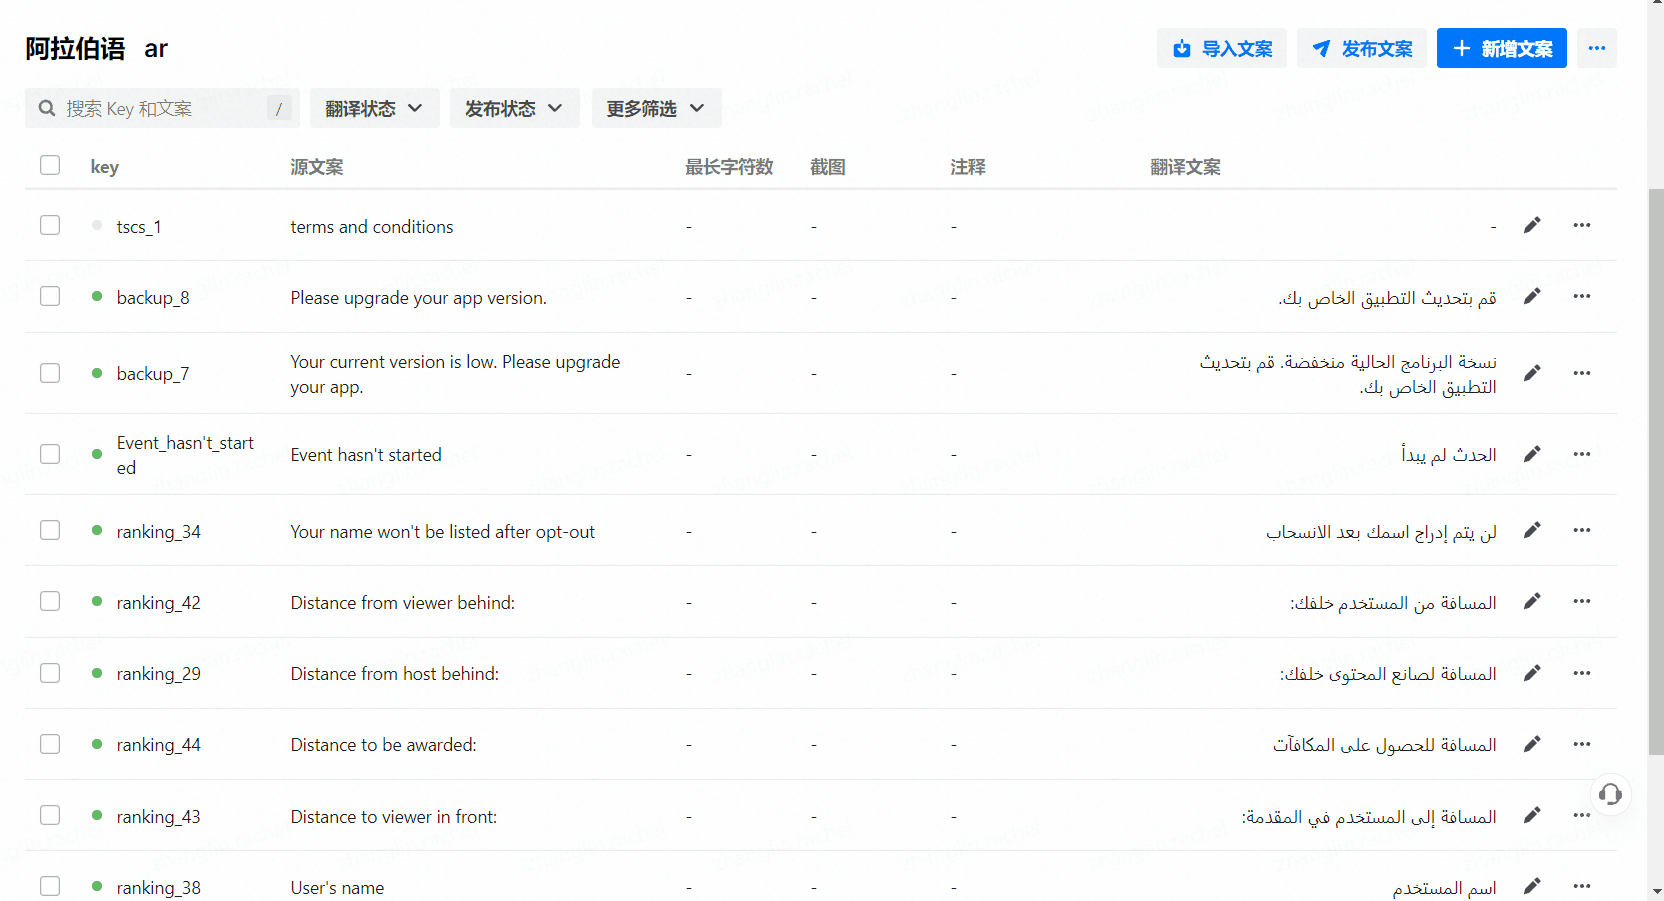Select the ranking_29 row checkbox
Viewport: 1664px width, 901px height.
(x=50, y=673)
